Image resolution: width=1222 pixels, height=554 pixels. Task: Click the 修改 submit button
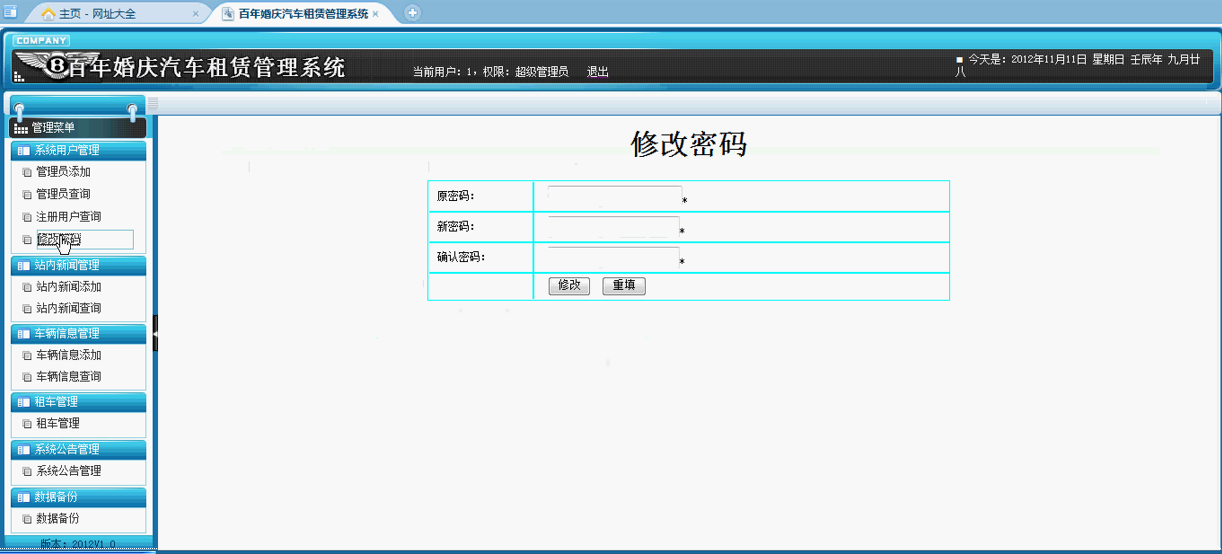coord(570,286)
